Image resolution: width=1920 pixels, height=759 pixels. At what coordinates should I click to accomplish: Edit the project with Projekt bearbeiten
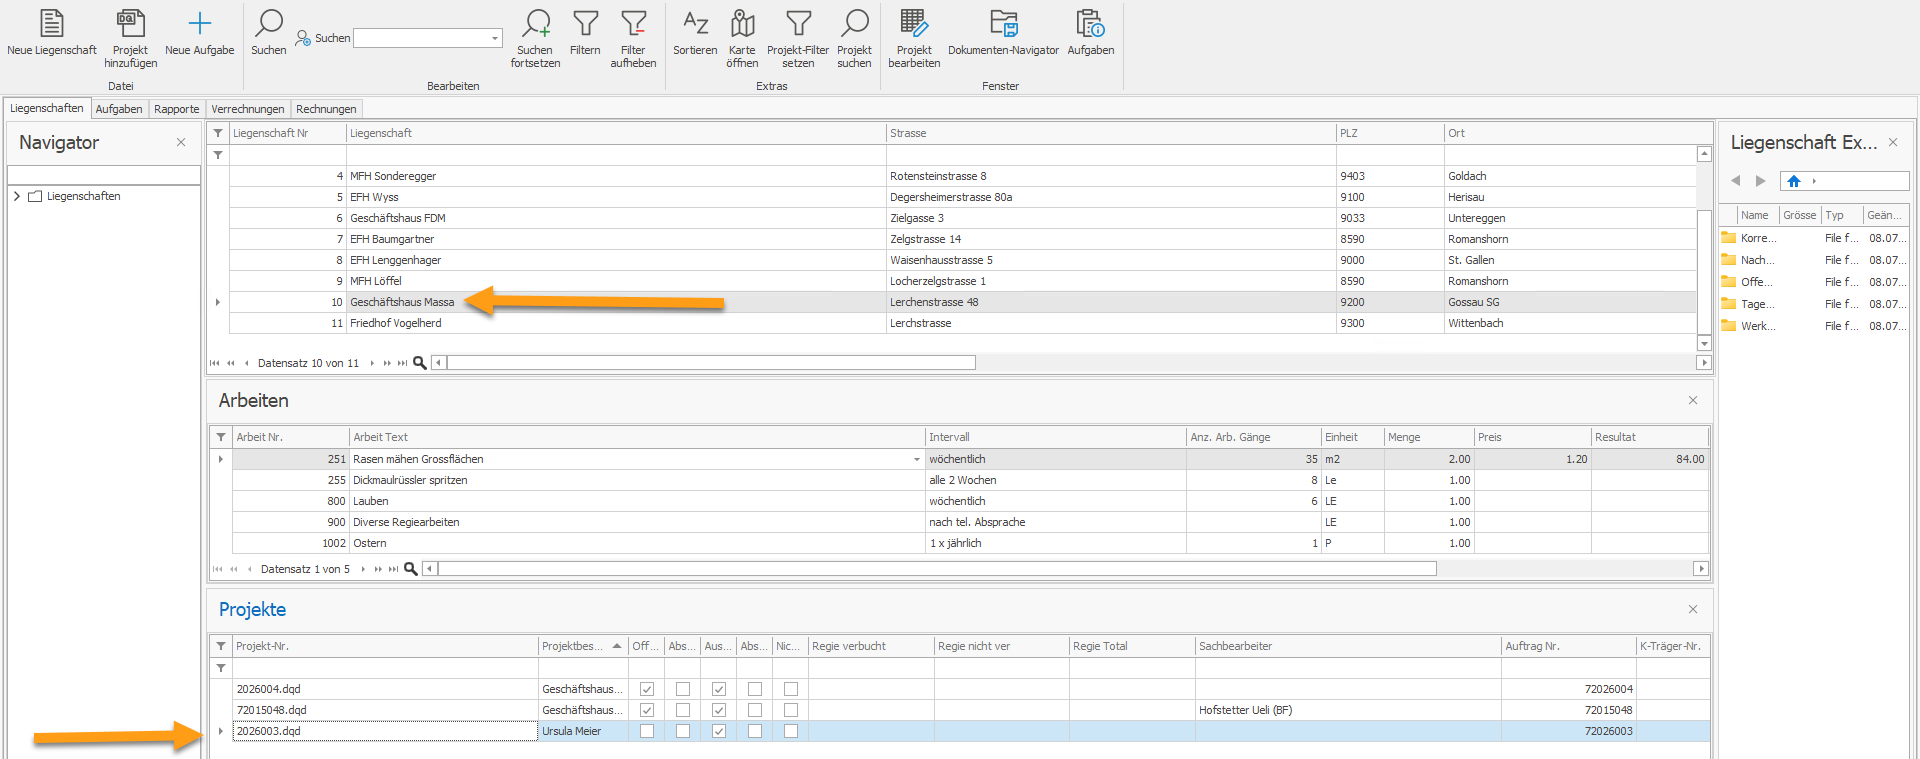914,38
